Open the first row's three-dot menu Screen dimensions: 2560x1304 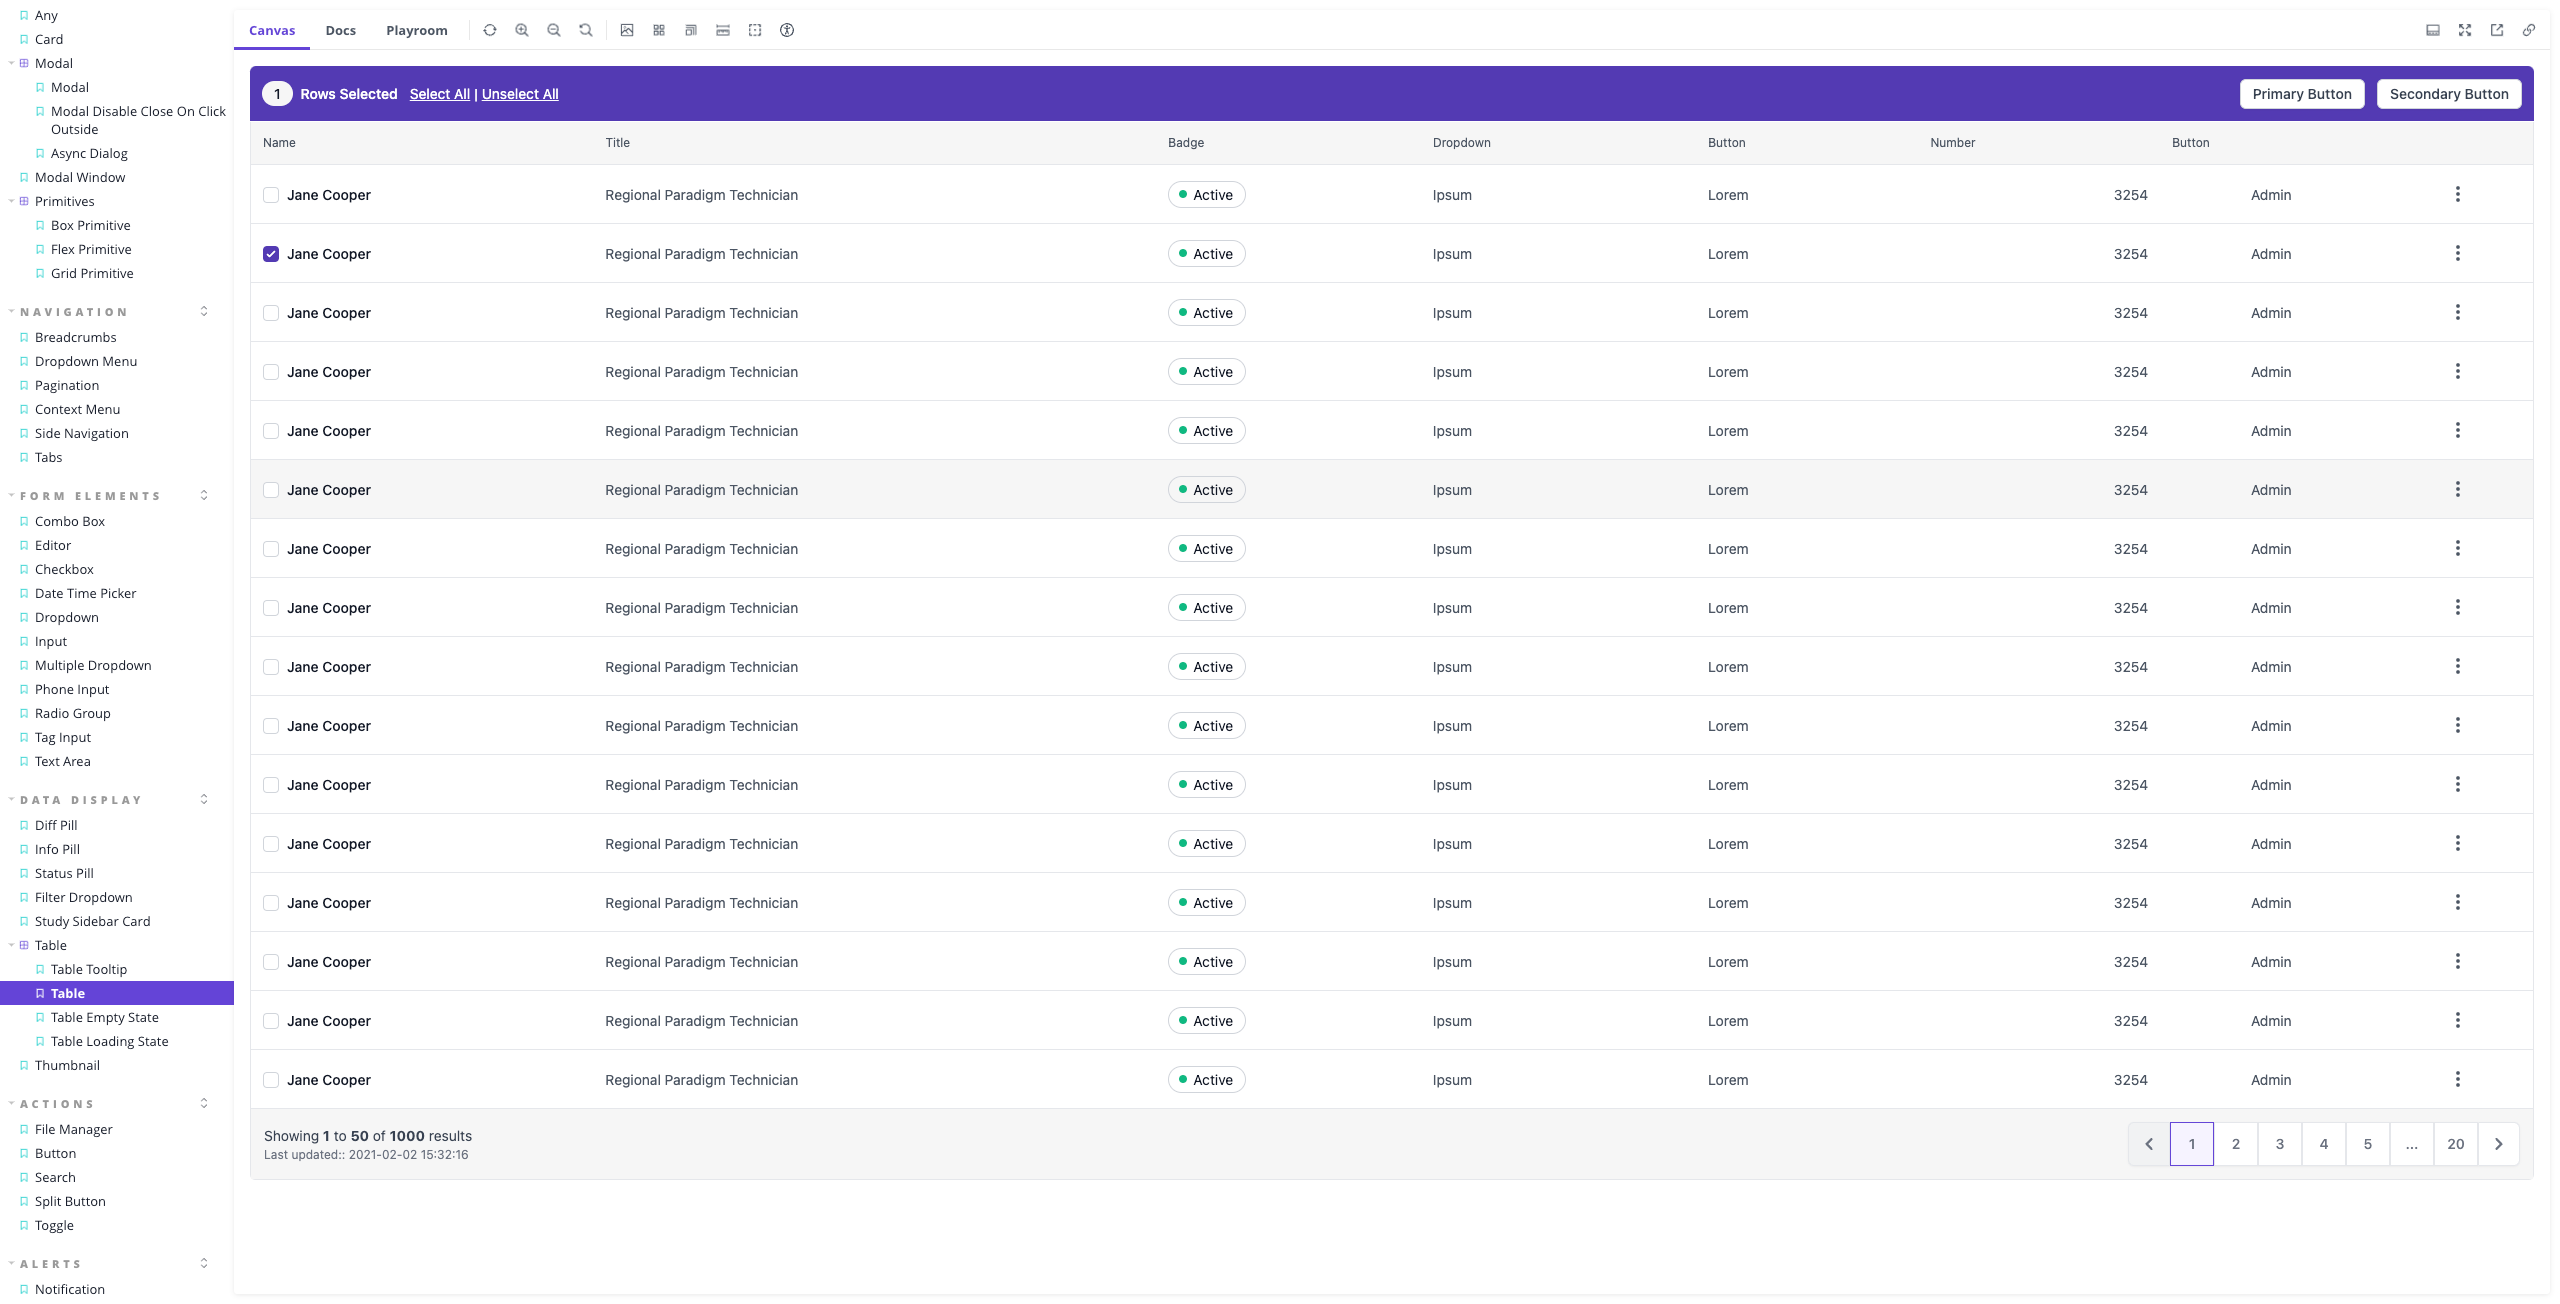click(2457, 194)
